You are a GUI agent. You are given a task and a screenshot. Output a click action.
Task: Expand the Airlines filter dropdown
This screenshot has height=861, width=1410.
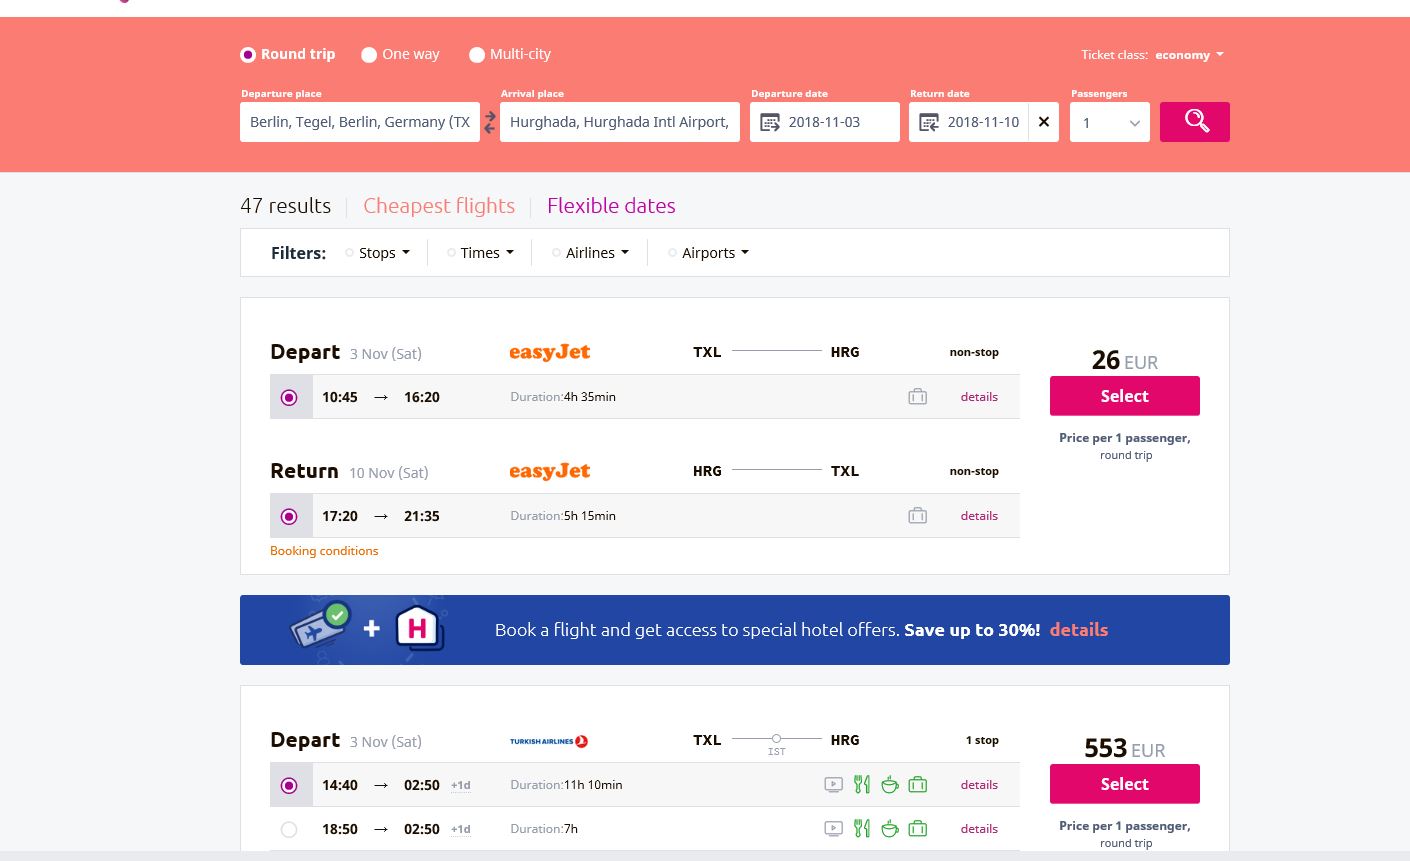coord(591,253)
